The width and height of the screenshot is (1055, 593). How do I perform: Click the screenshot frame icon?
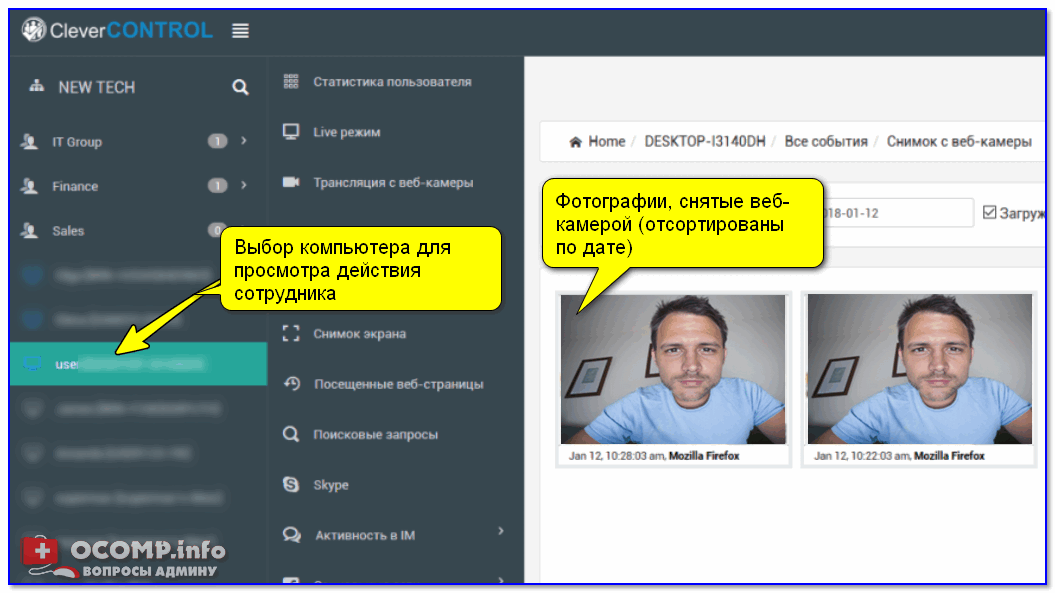click(x=291, y=334)
